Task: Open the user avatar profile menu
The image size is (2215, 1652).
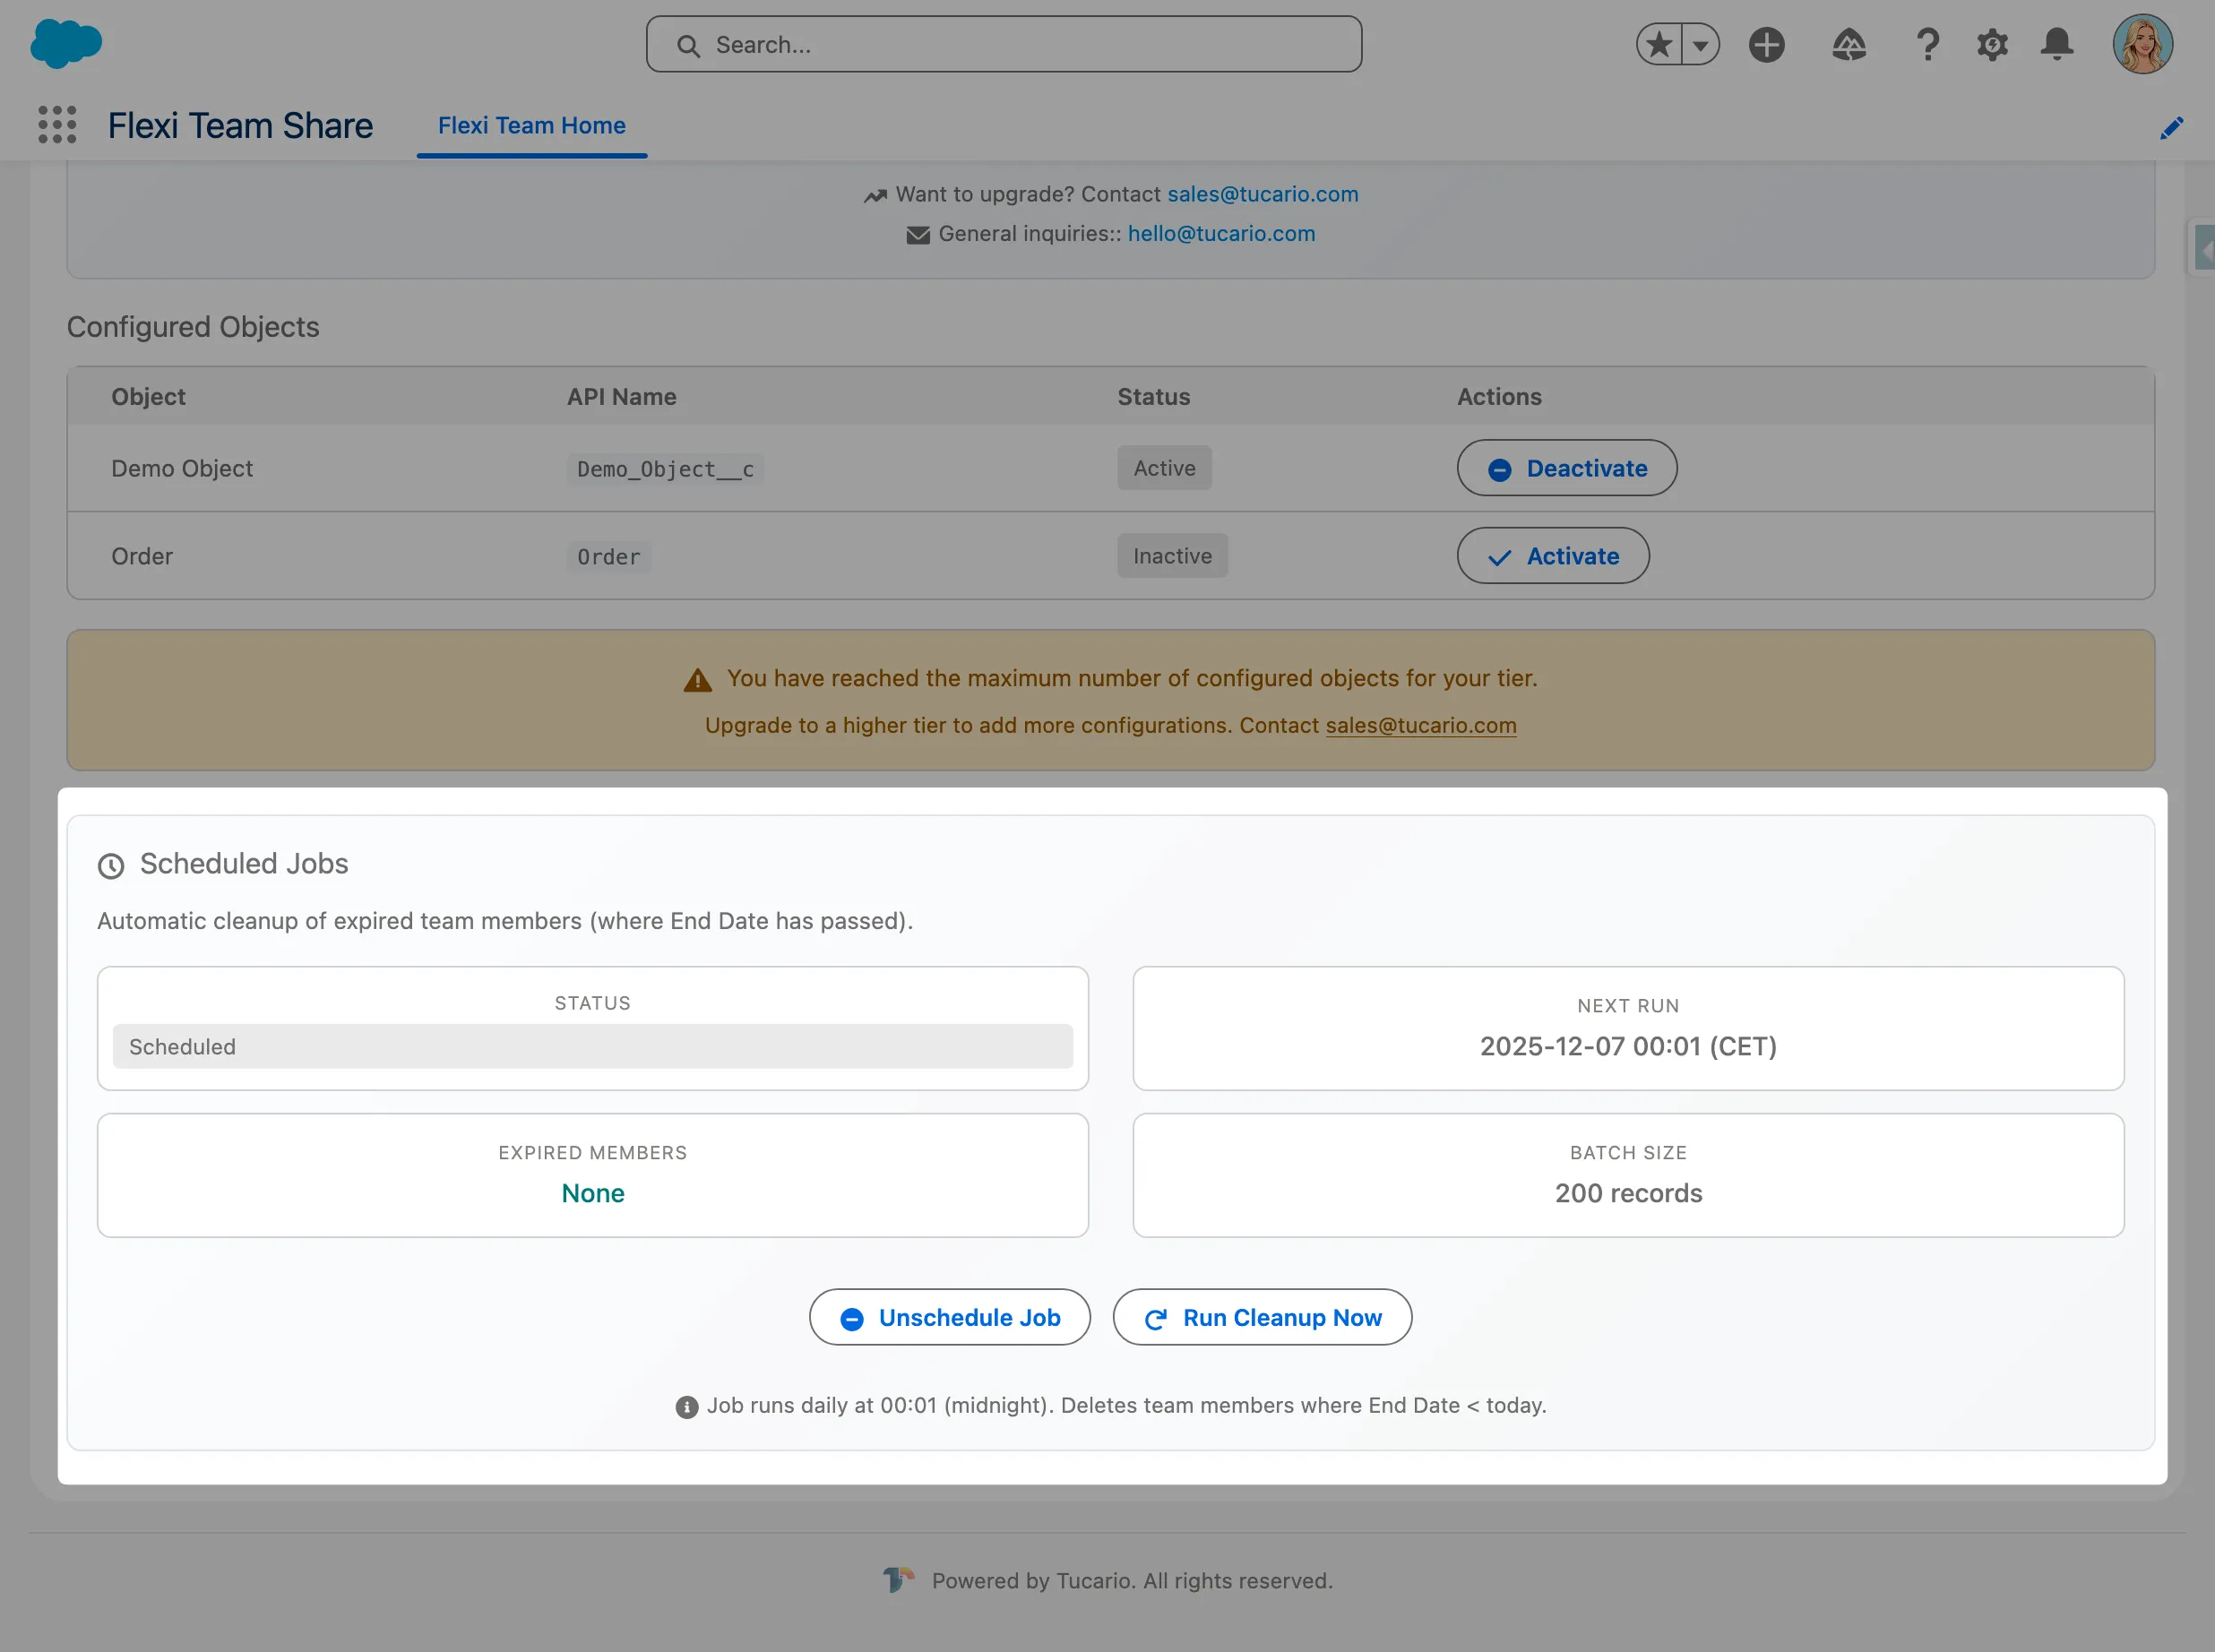Action: (x=2142, y=43)
